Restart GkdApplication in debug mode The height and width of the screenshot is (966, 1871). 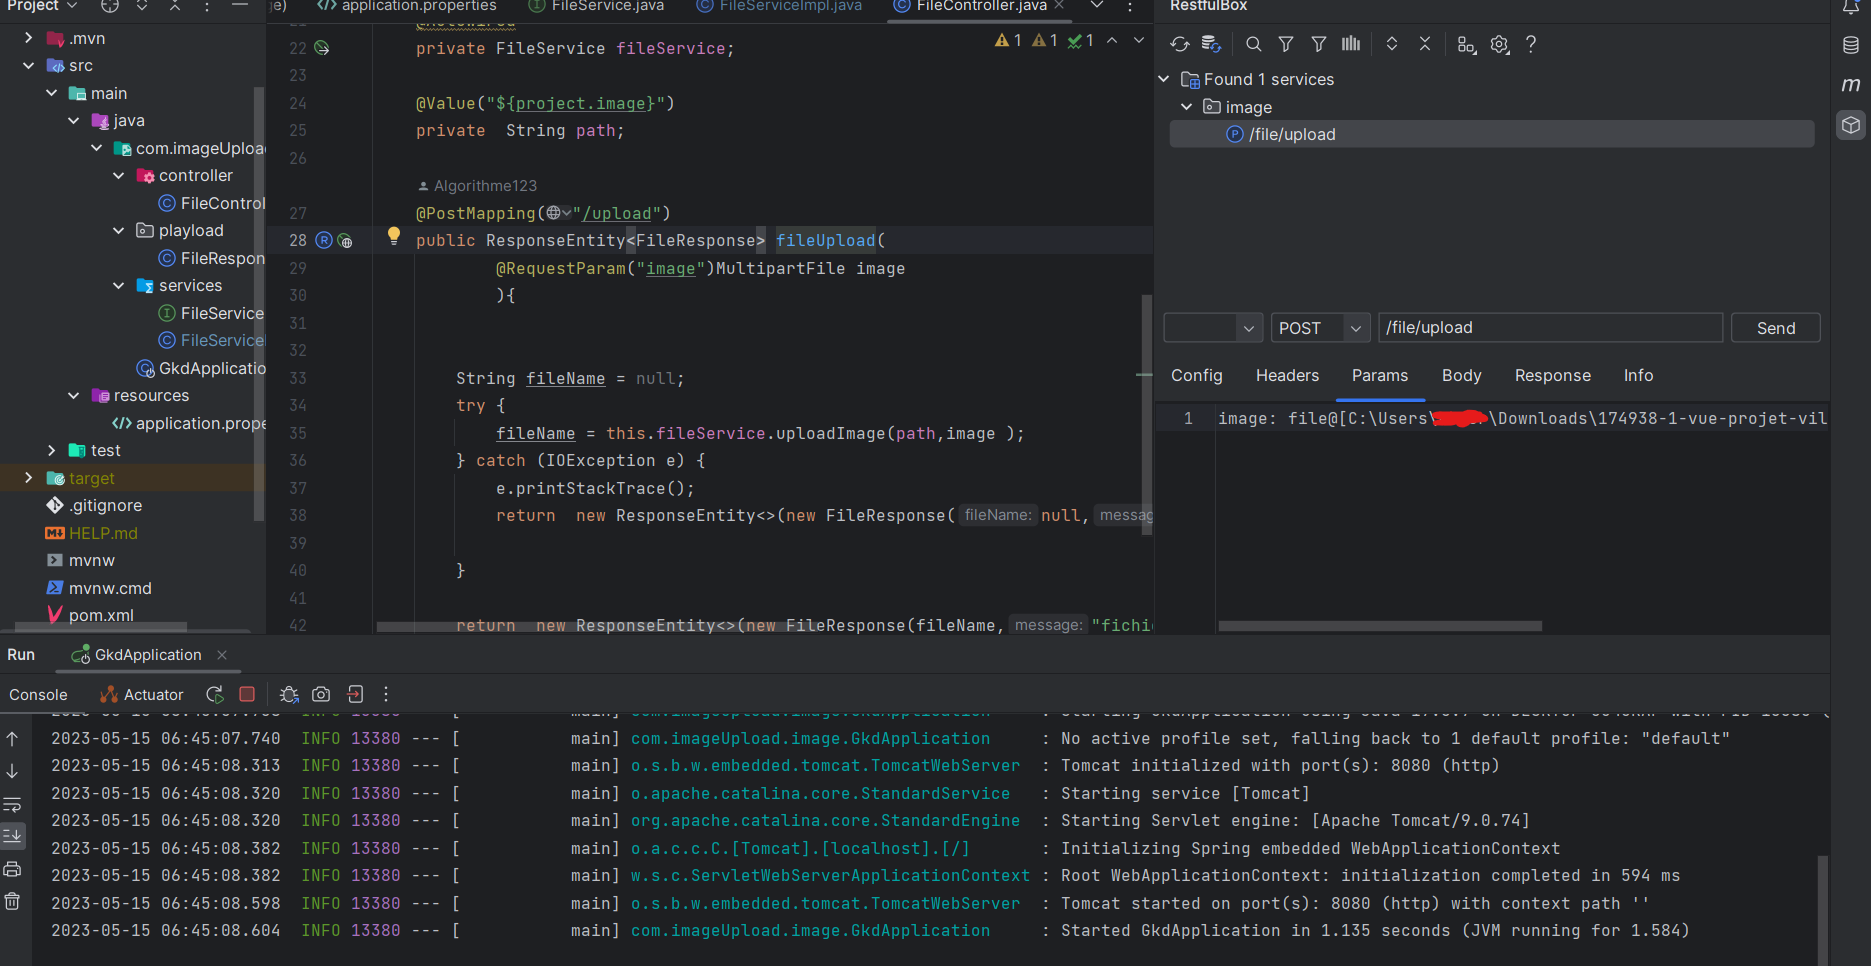(x=289, y=694)
